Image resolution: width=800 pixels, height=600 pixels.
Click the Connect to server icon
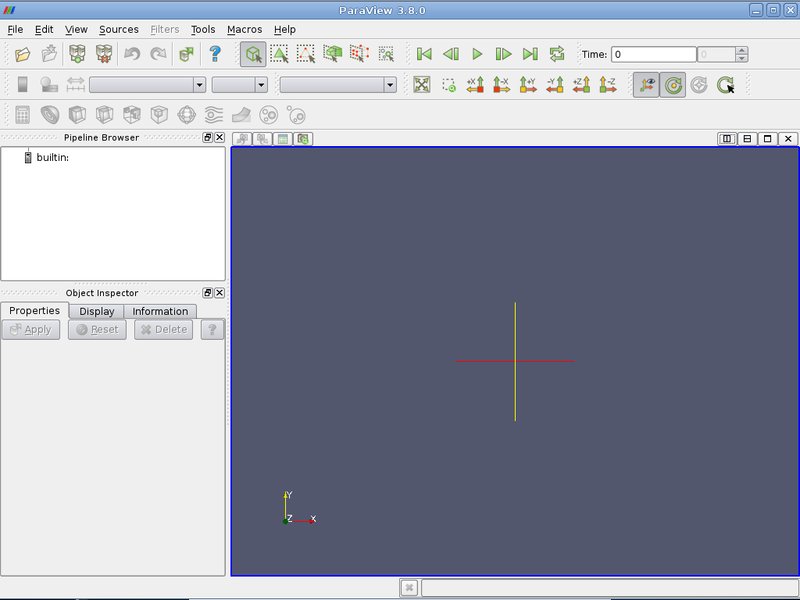click(x=77, y=54)
